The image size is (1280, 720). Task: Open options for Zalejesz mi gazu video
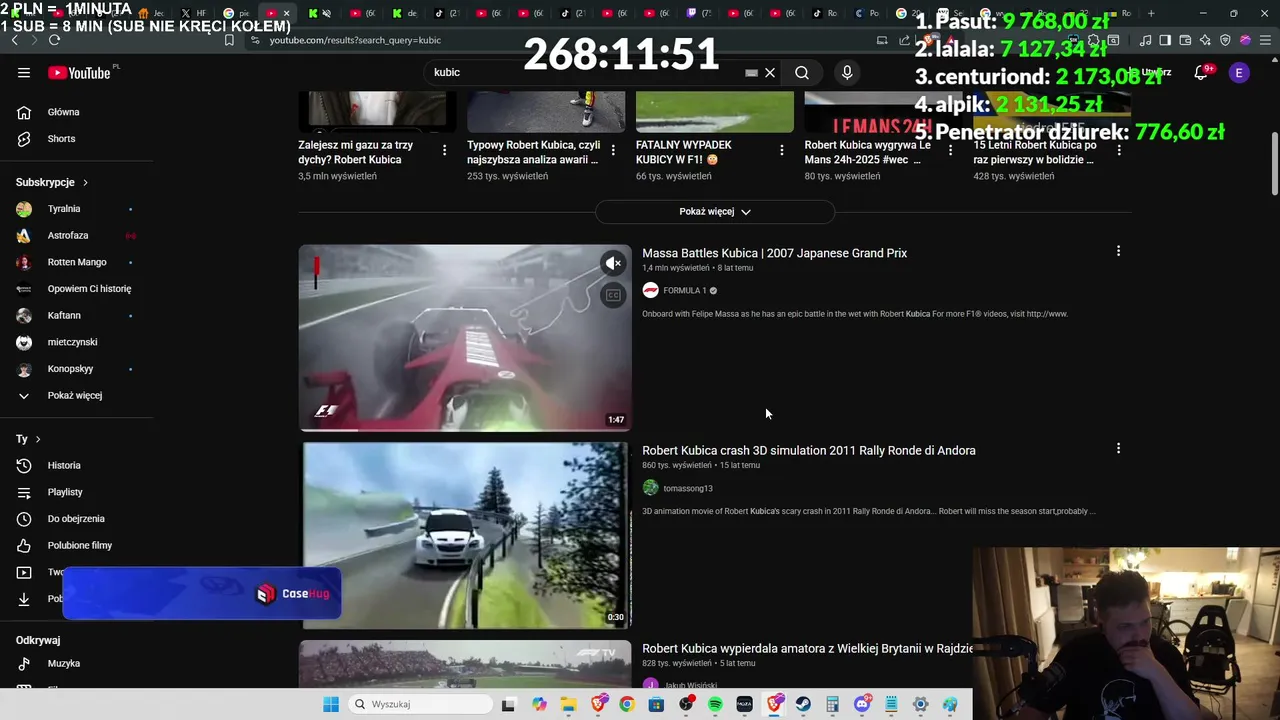444,150
